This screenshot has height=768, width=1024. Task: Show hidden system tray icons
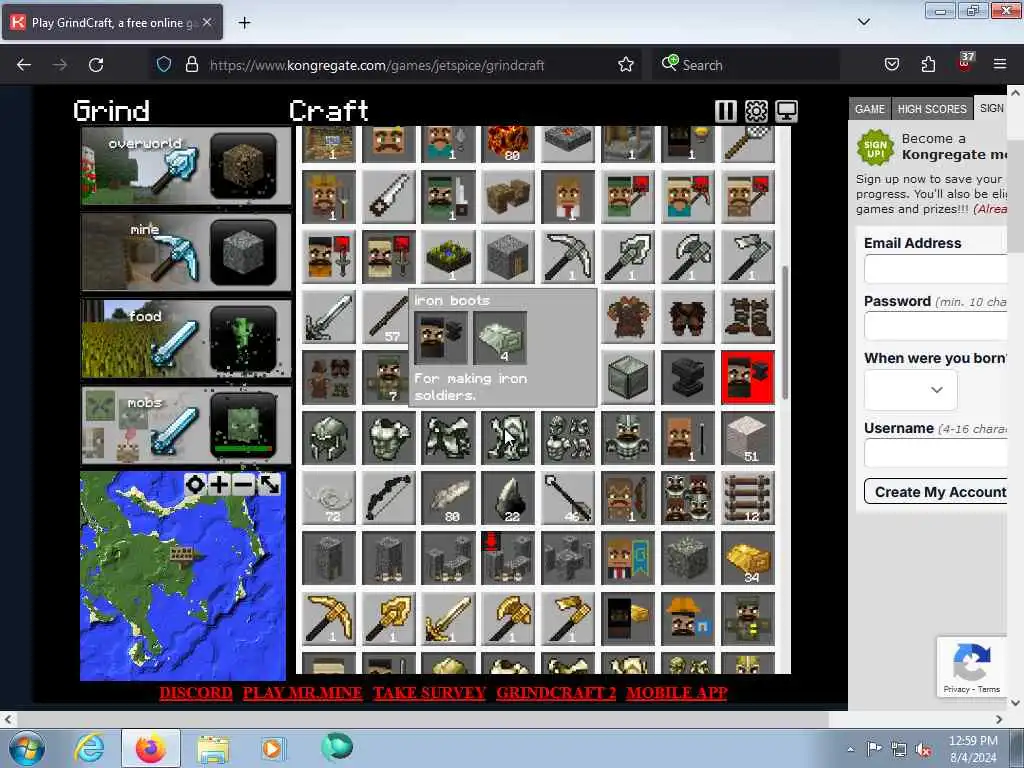pos(850,749)
